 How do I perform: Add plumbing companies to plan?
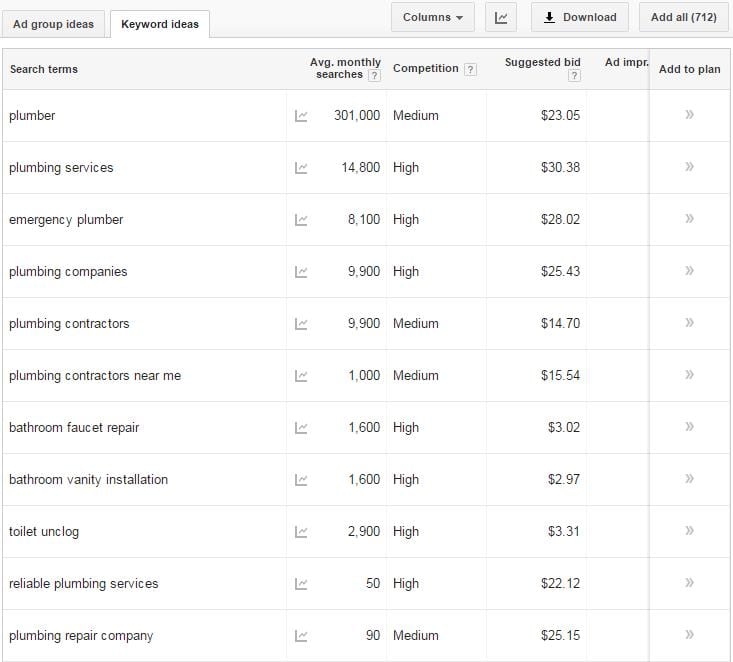tap(689, 270)
